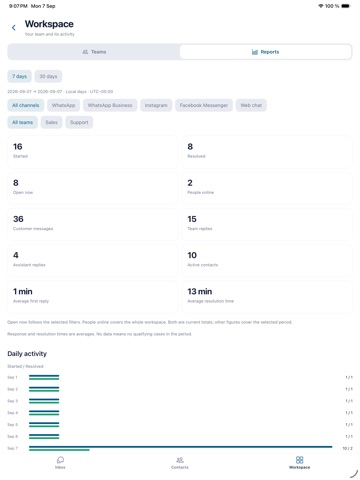Screen dimensions: 360x480
Task: Open the Contacts people icon
Action: click(180, 460)
